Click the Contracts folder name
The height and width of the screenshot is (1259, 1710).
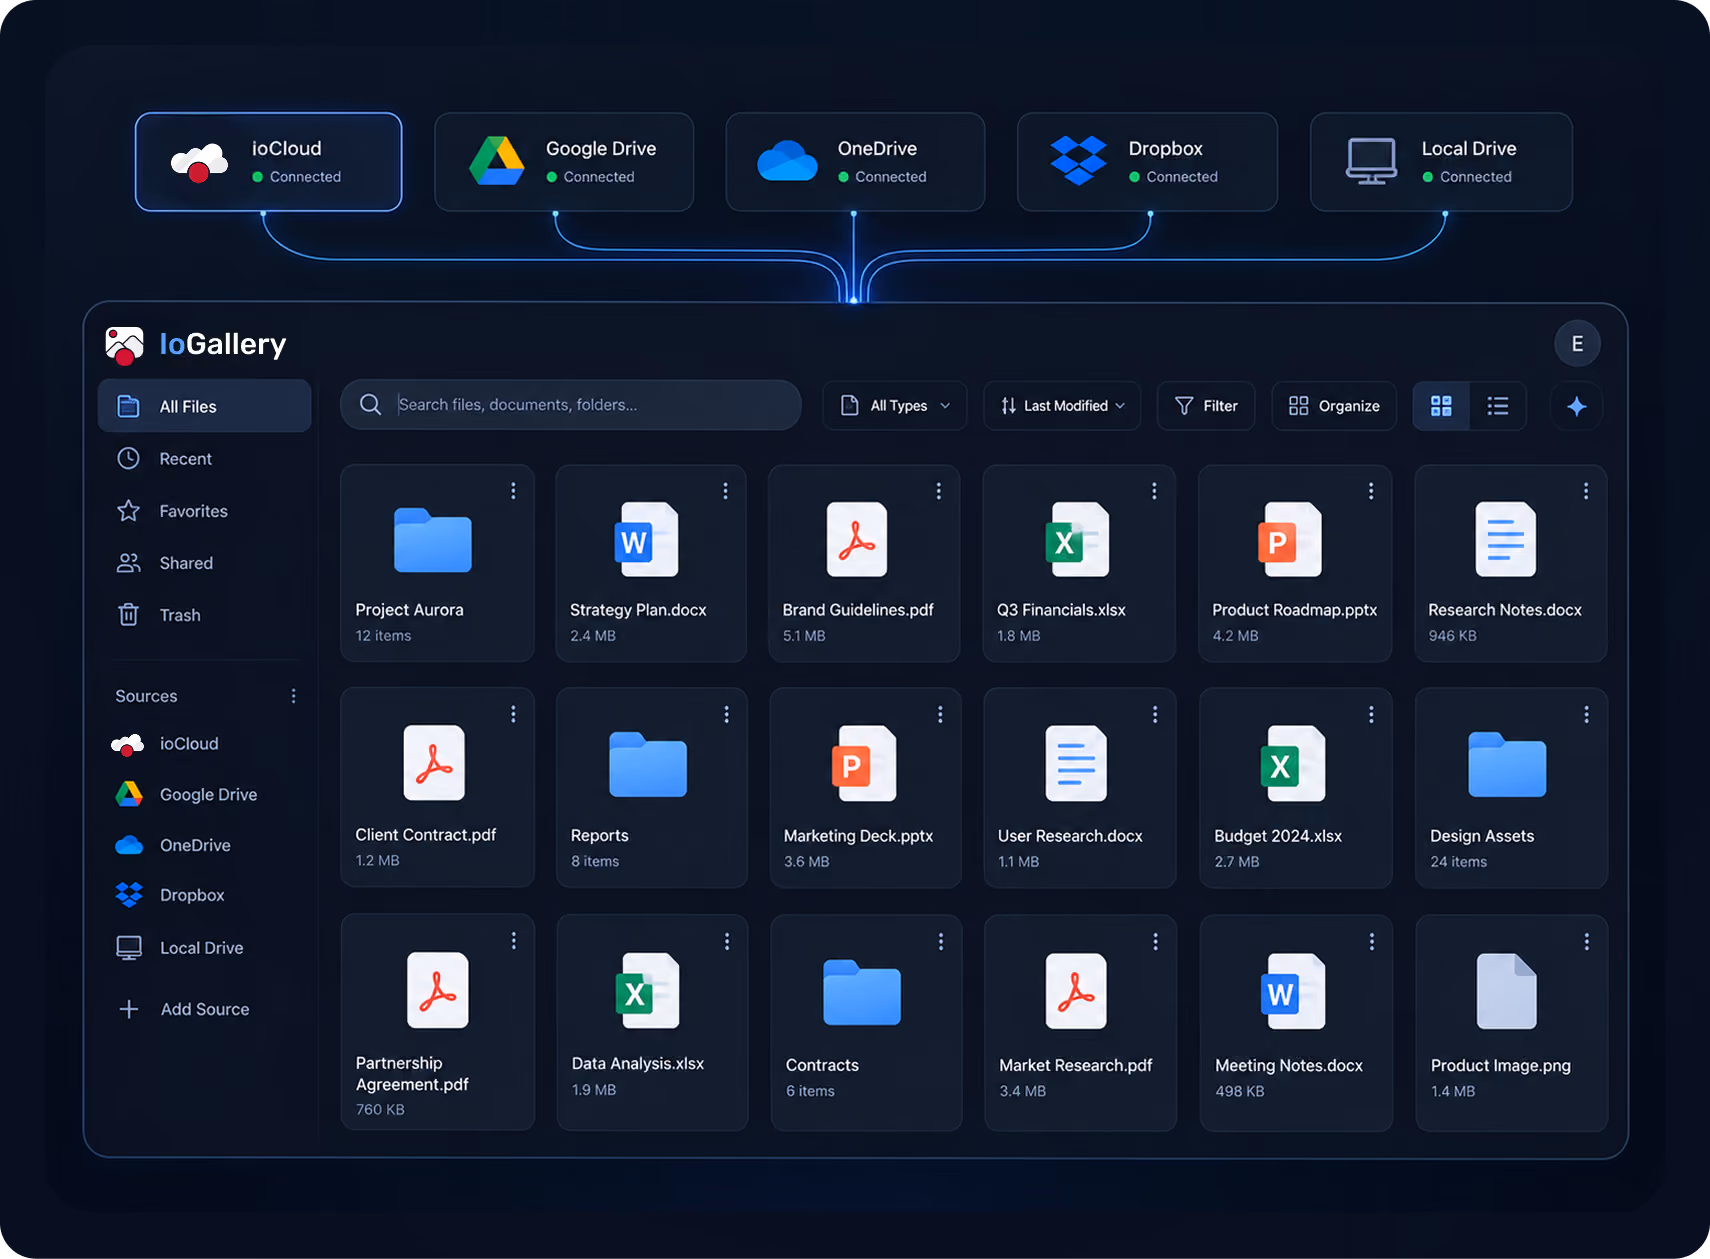tap(822, 1065)
